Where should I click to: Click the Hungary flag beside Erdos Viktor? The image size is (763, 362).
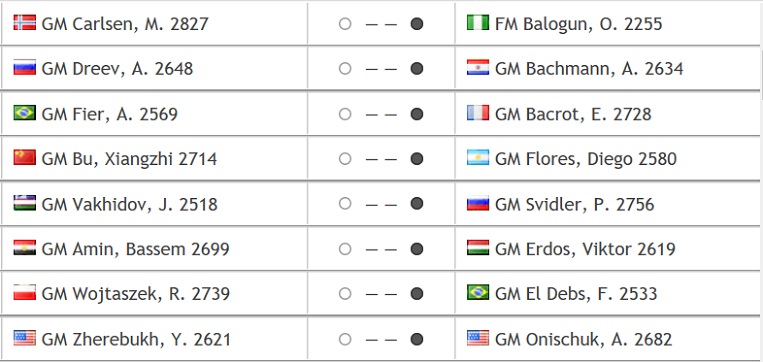[478, 248]
